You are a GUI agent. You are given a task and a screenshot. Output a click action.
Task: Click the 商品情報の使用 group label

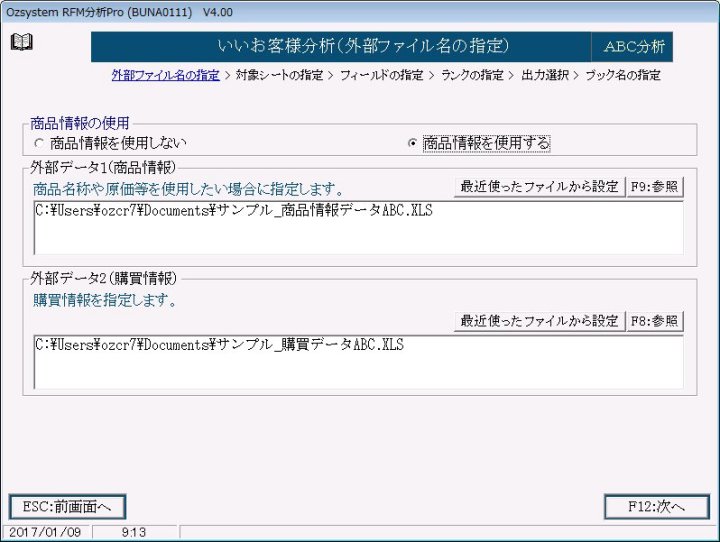click(80, 123)
